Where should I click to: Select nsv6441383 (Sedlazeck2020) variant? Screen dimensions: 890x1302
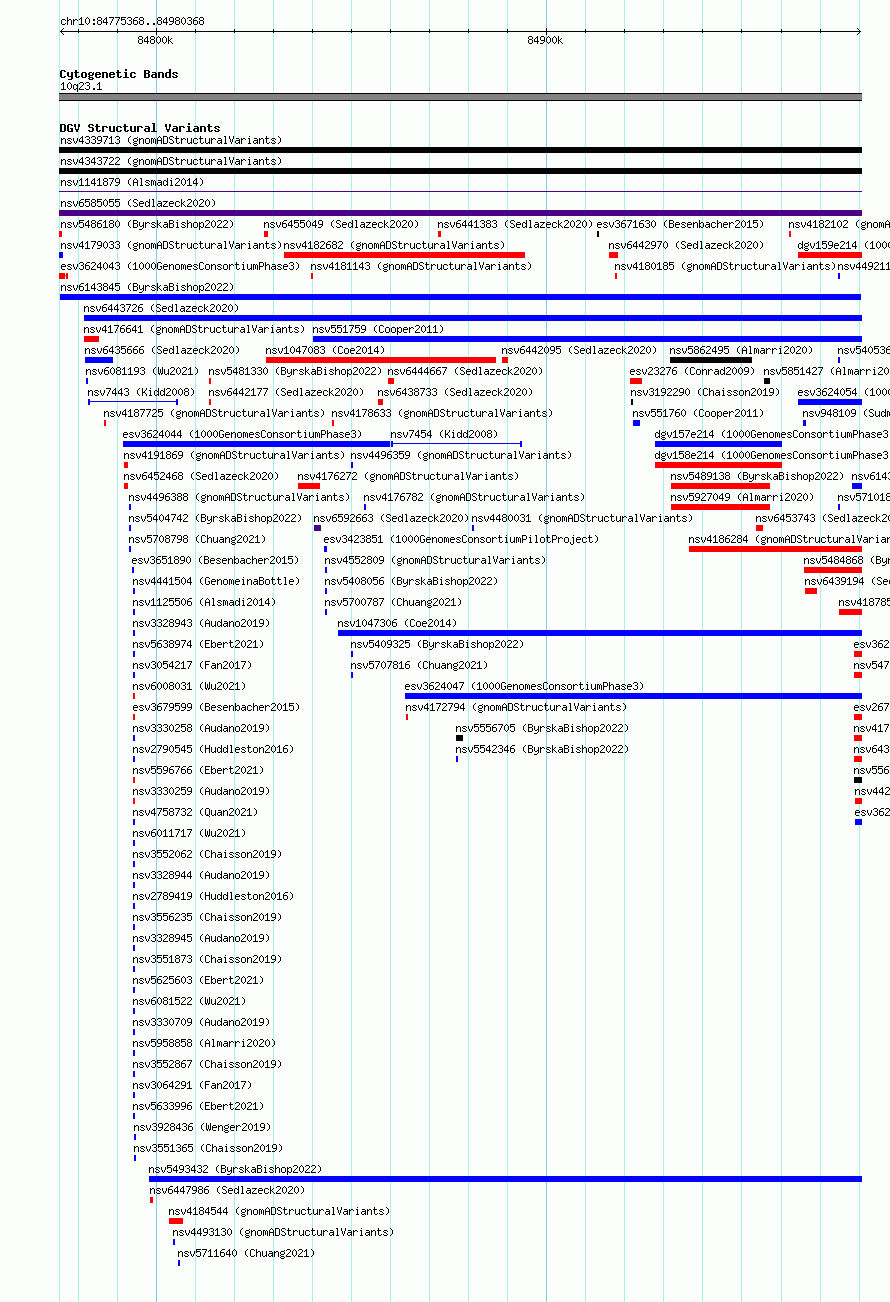(516, 224)
